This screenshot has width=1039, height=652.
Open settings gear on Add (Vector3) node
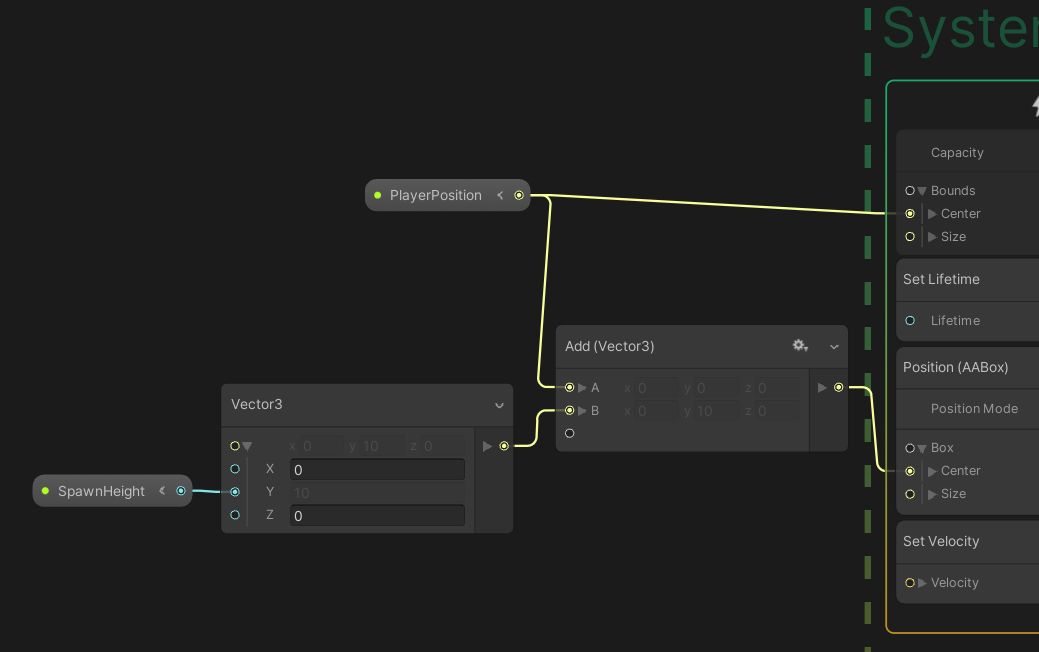(800, 345)
